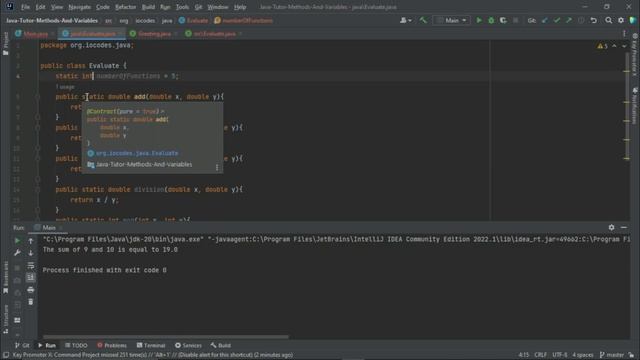Click the editor tabs vertical-dots icon
The image size is (640, 360).
point(624,34)
